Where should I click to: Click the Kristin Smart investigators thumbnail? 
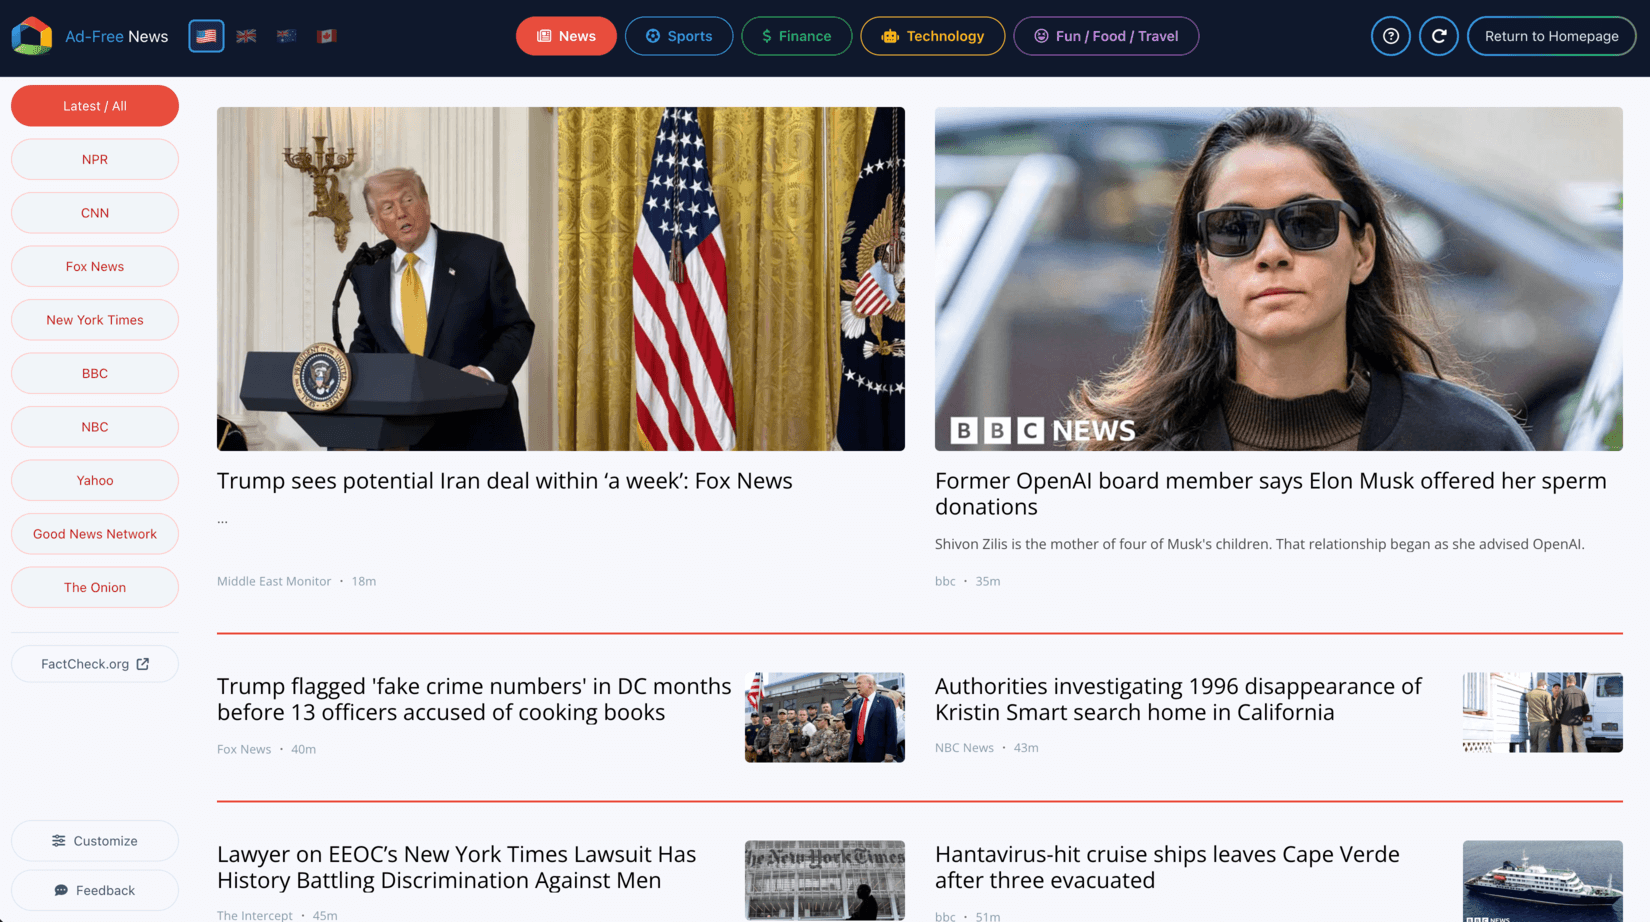tap(1542, 712)
